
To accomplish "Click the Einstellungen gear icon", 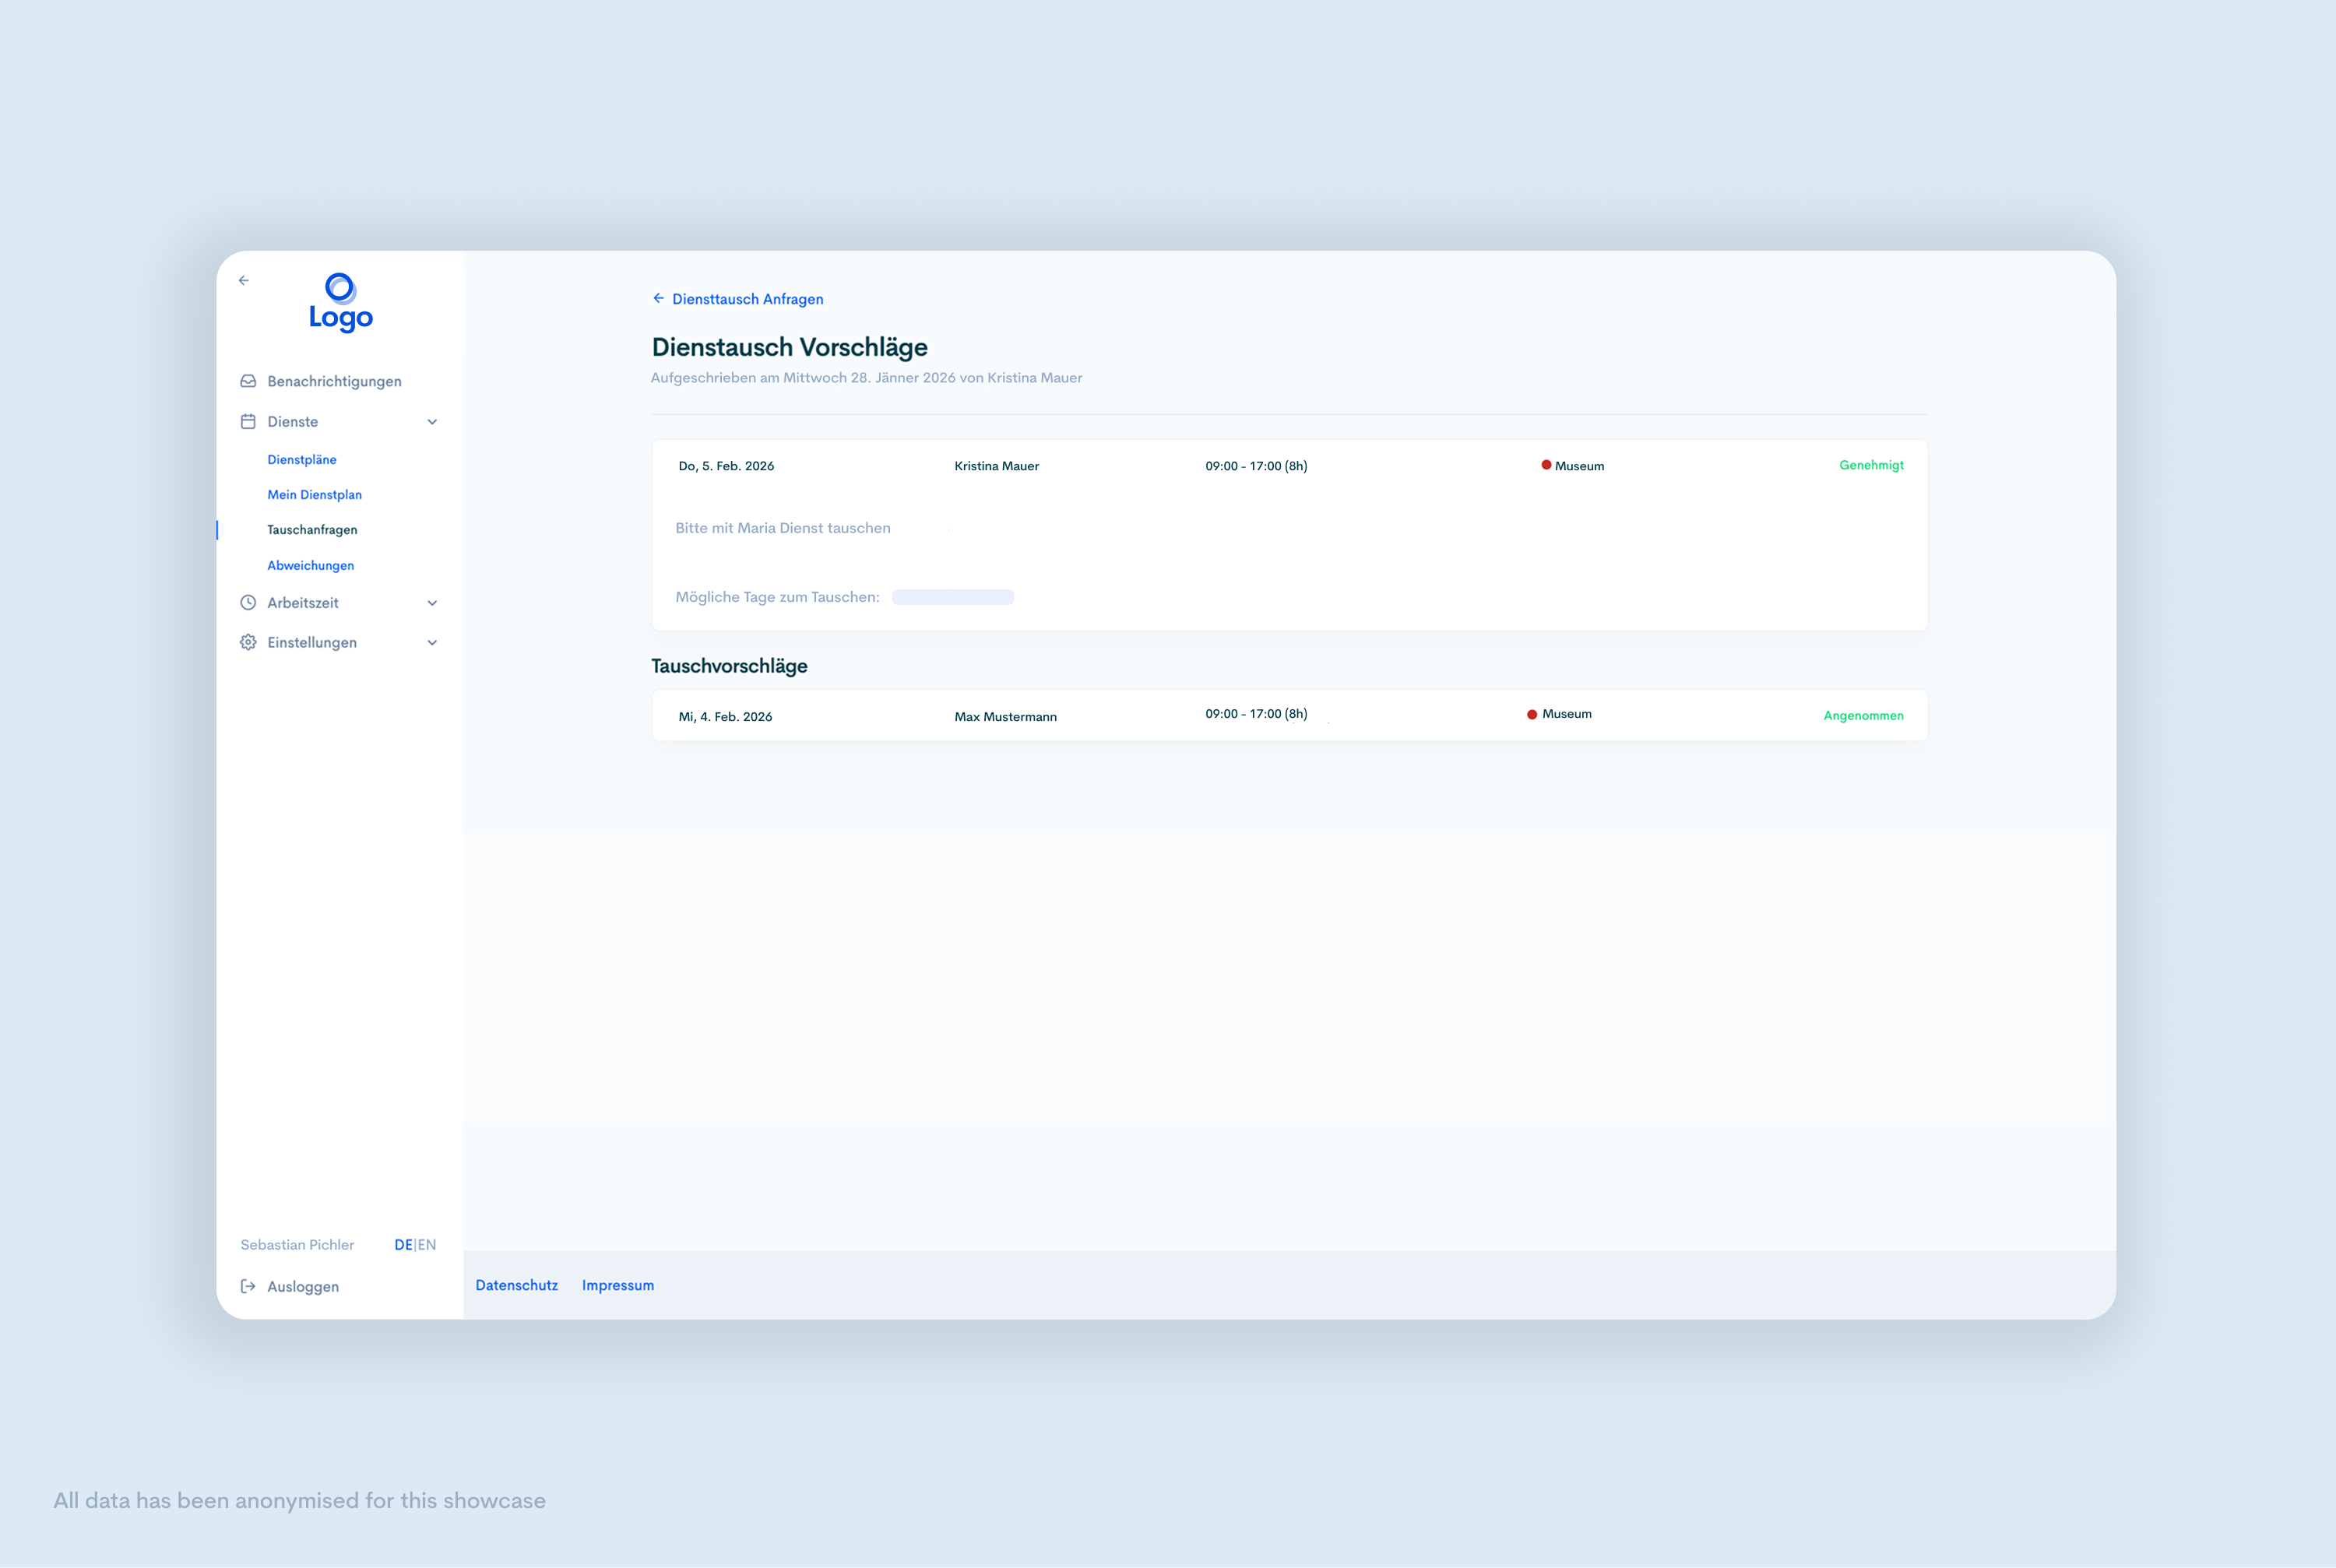I will pyautogui.click(x=248, y=642).
